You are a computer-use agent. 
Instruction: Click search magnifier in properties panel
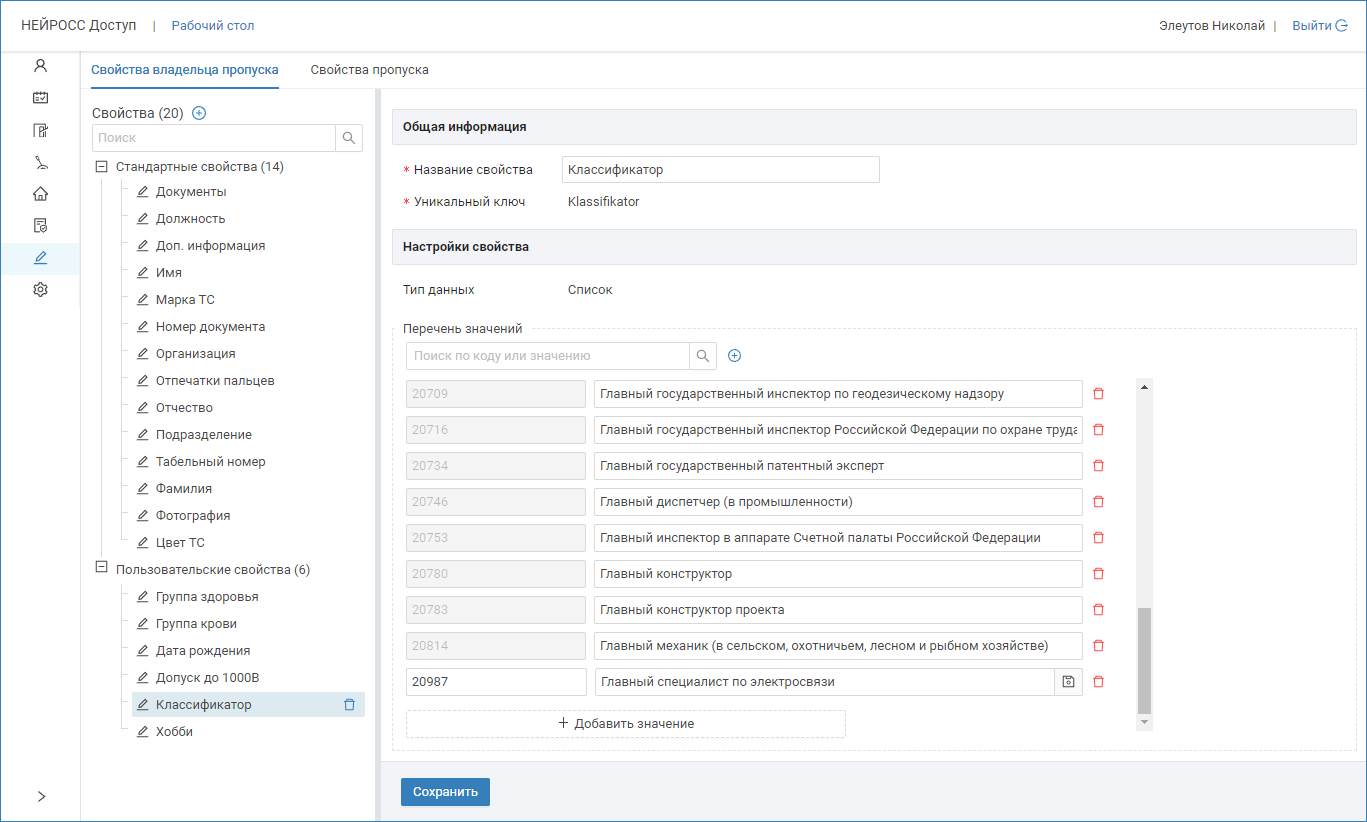(x=349, y=138)
